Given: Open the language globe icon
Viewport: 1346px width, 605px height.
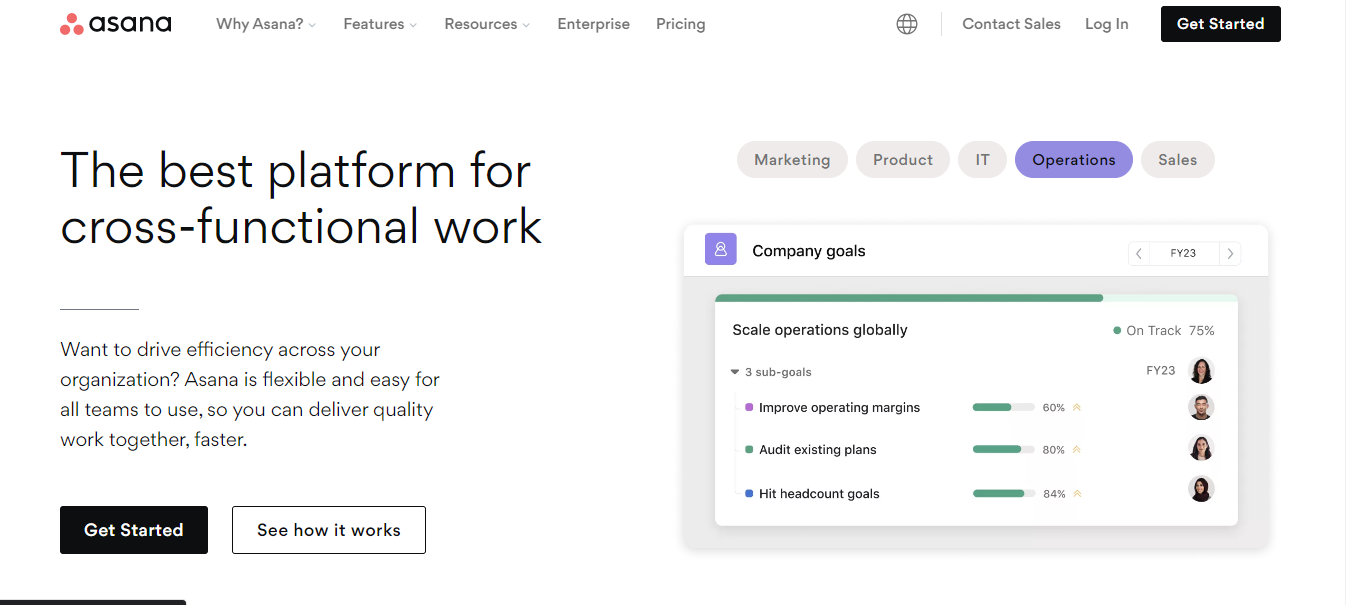Looking at the screenshot, I should pos(907,23).
